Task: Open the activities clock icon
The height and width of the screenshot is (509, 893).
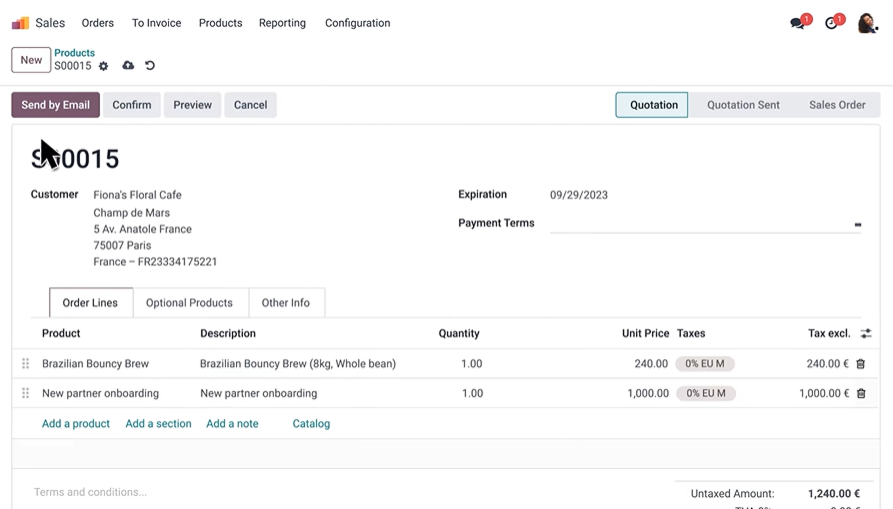Action: (x=831, y=23)
